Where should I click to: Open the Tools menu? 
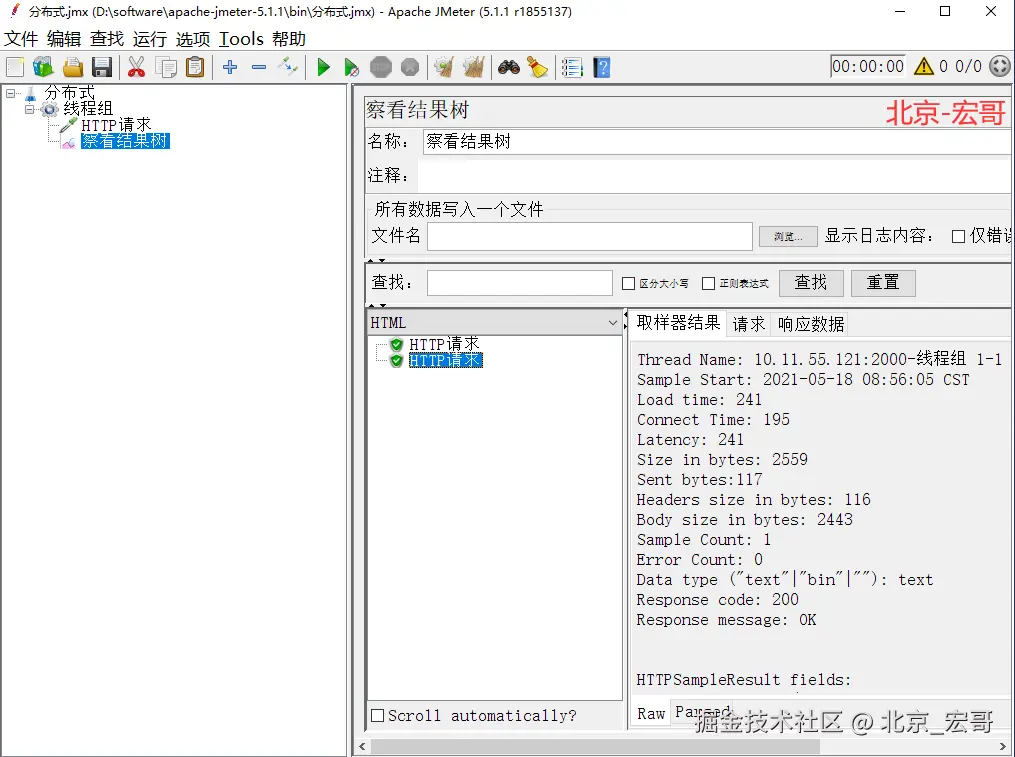tap(241, 39)
